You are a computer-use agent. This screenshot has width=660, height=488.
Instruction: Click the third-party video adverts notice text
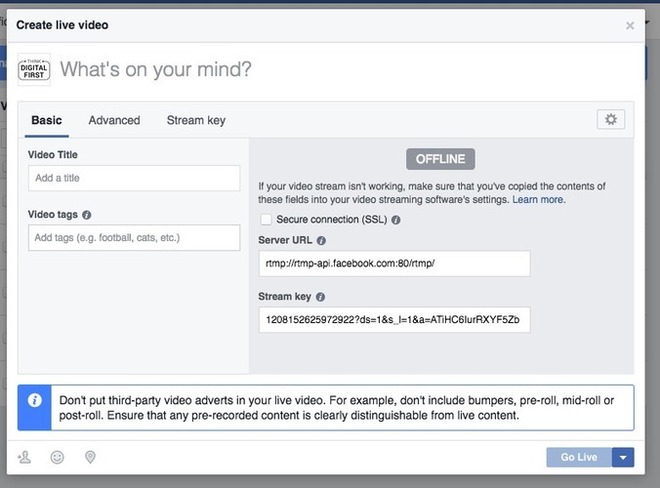(336, 408)
